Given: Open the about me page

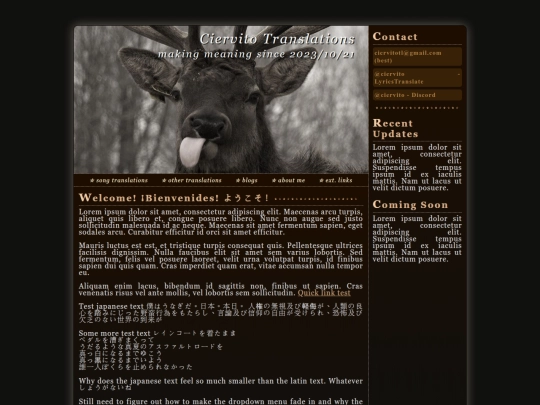Looking at the screenshot, I should click(x=288, y=180).
